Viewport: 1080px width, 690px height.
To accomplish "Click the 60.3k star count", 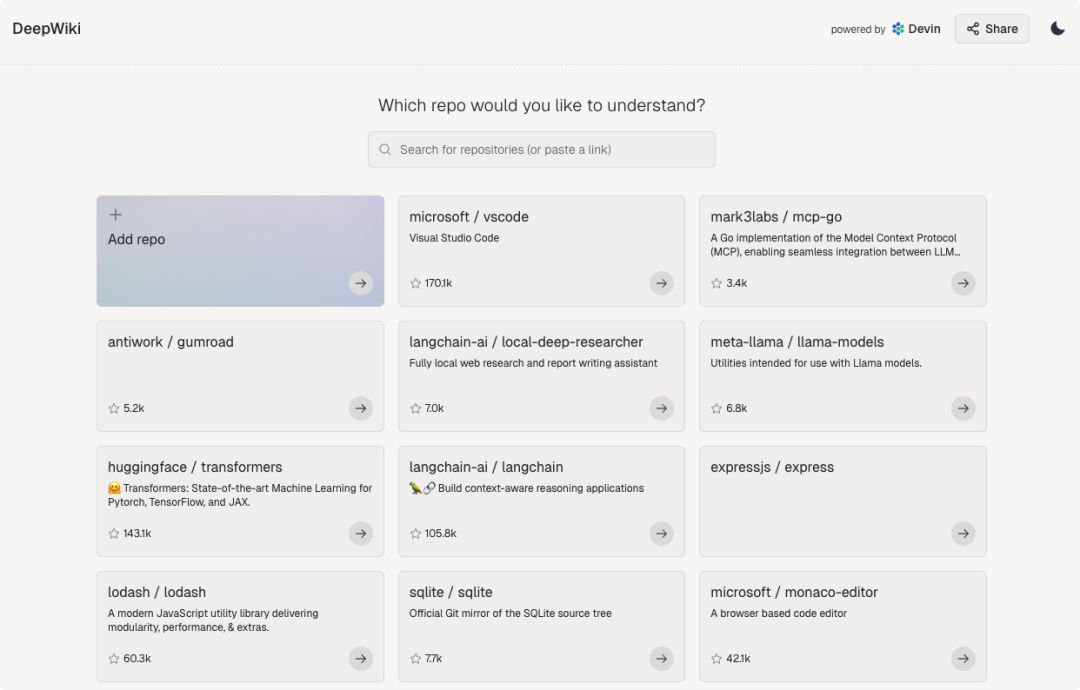I will pos(137,659).
